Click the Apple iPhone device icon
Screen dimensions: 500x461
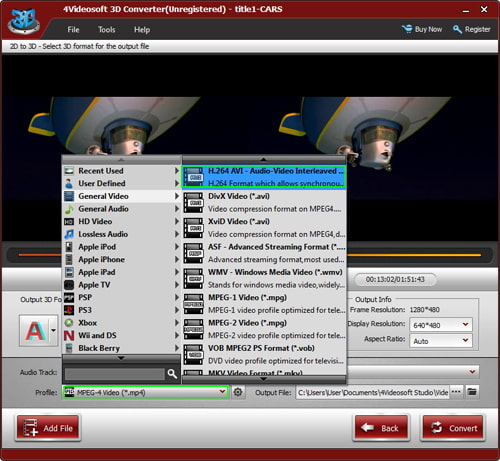pos(69,260)
